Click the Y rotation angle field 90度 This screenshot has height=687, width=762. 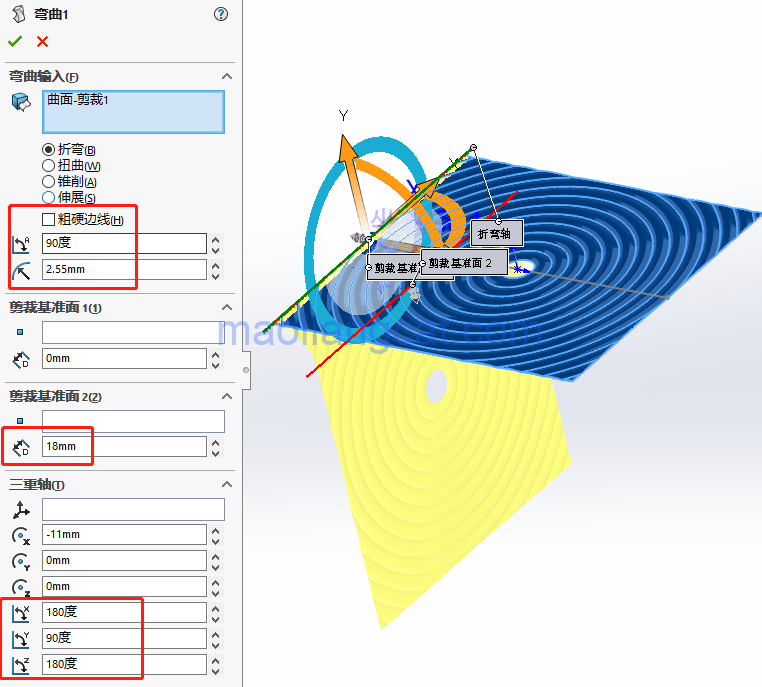(x=124, y=638)
